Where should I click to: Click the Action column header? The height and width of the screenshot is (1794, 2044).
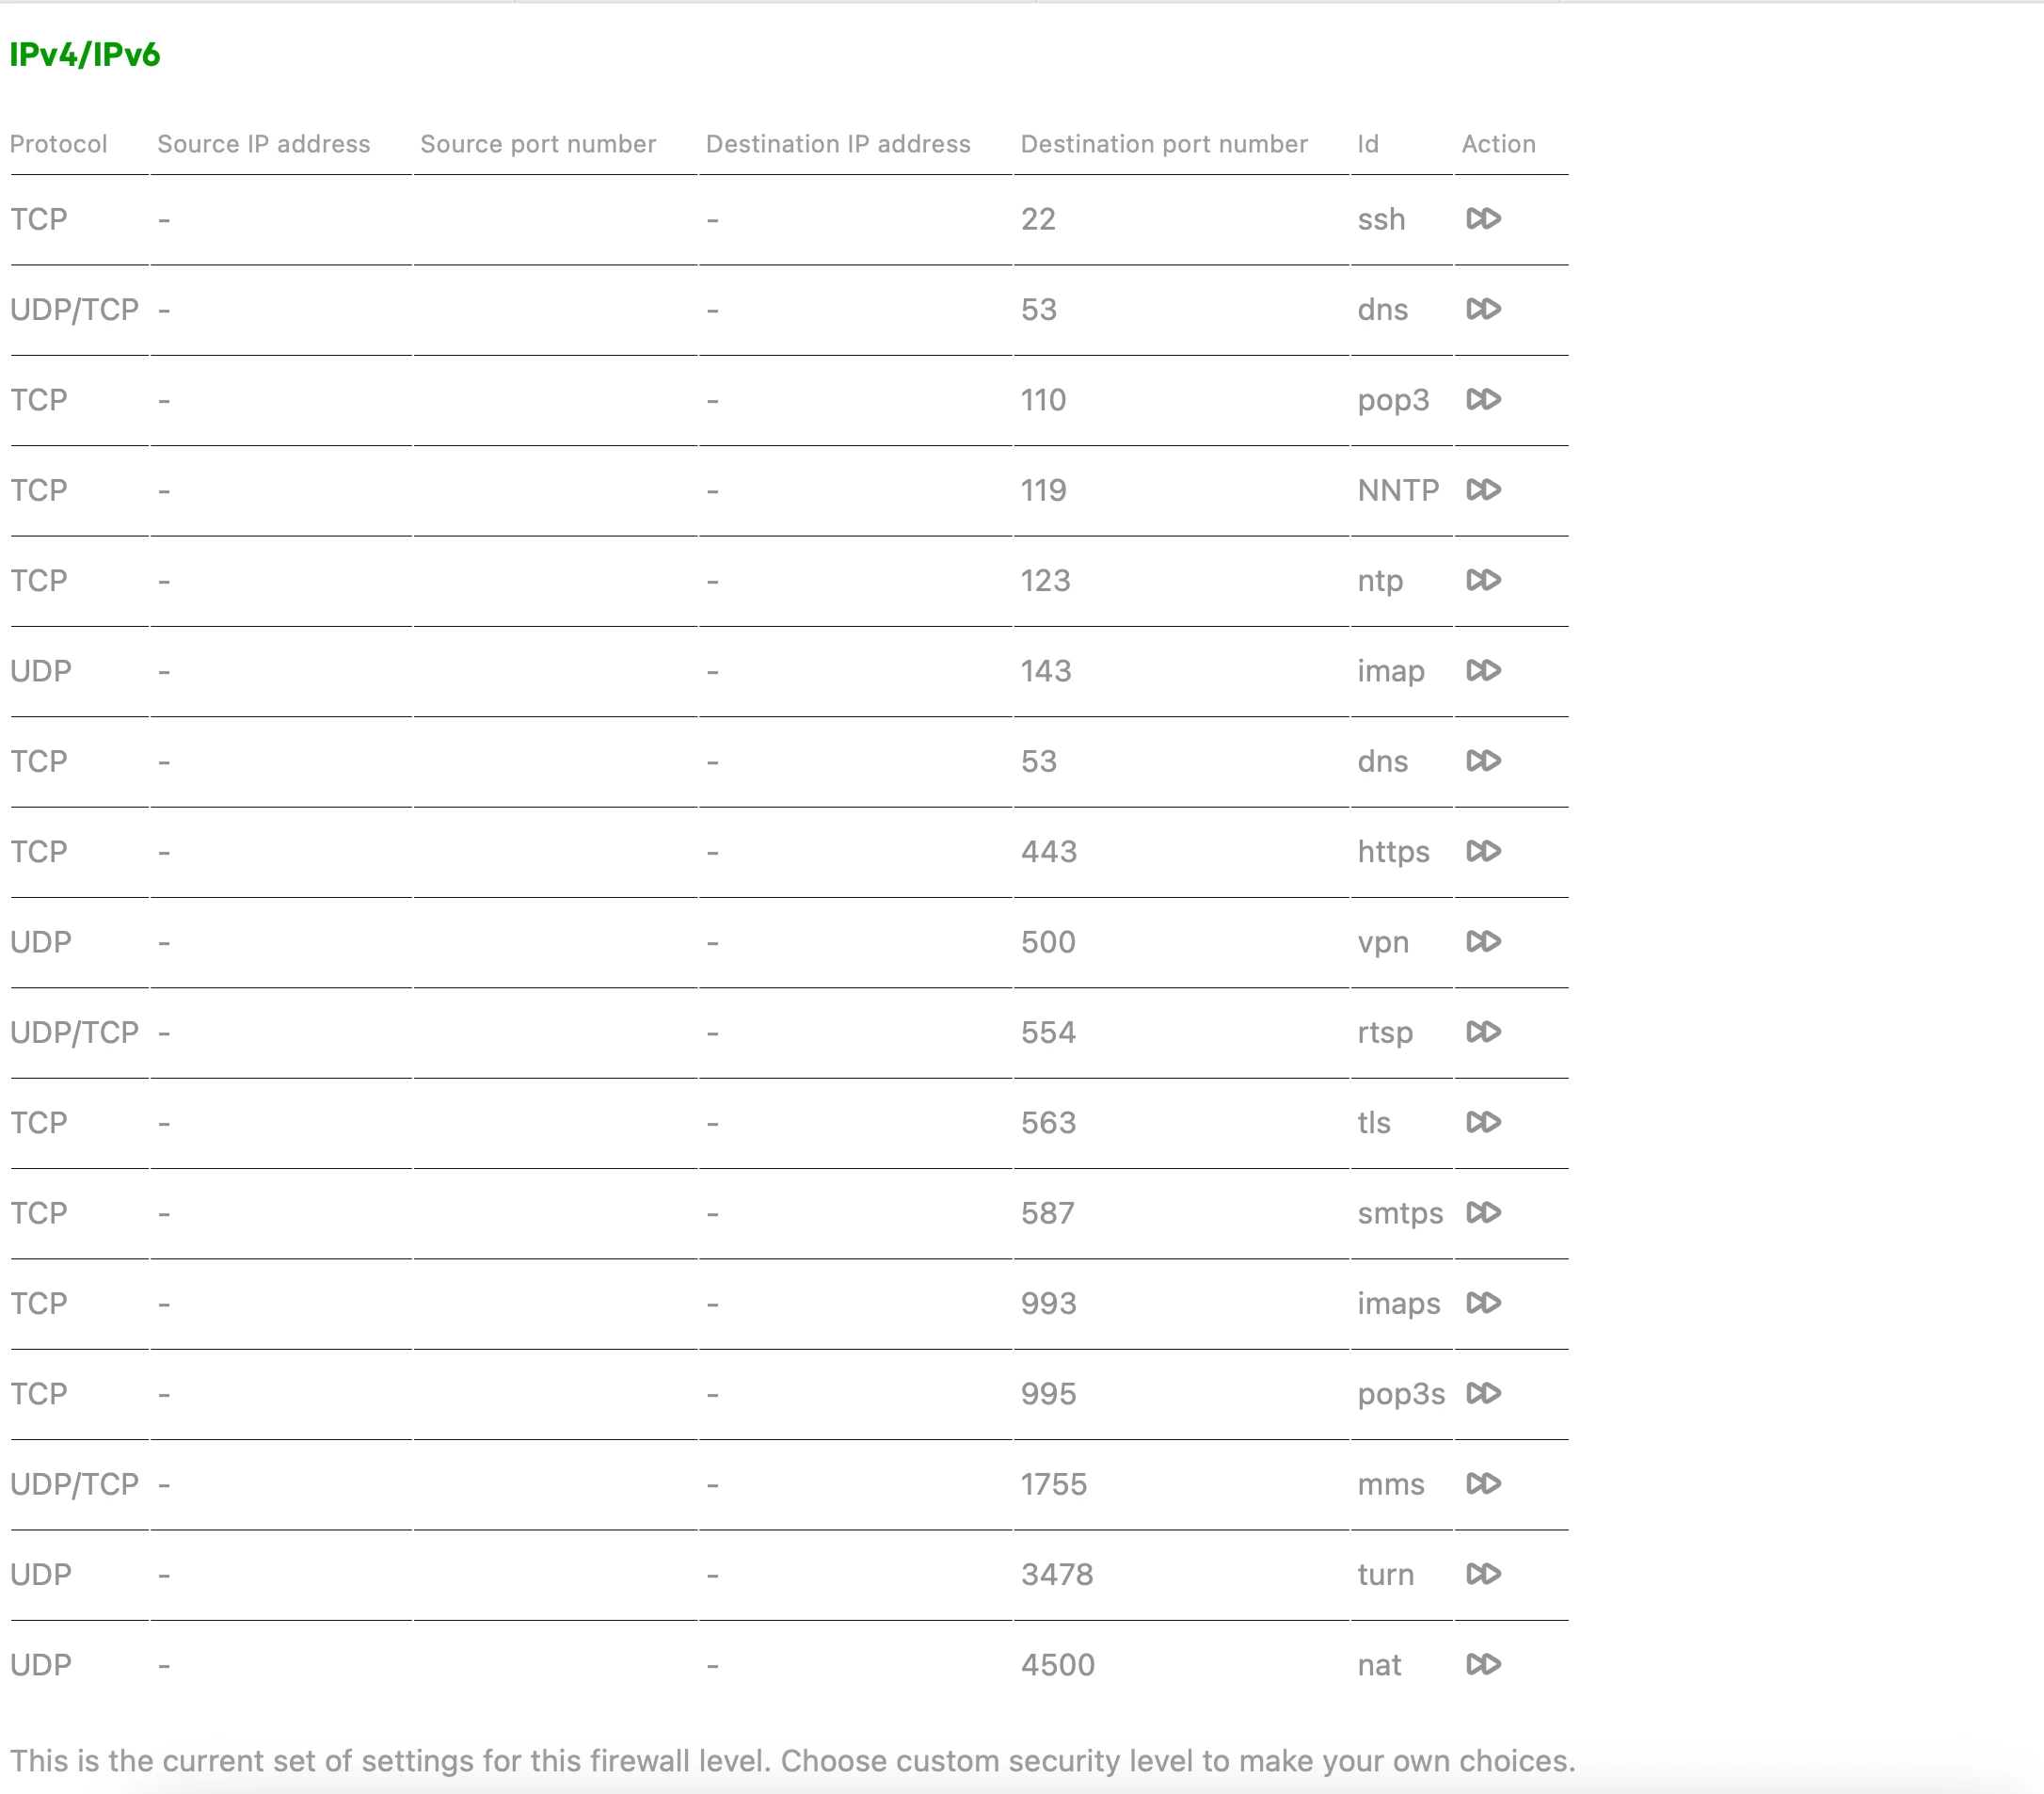[x=1498, y=144]
